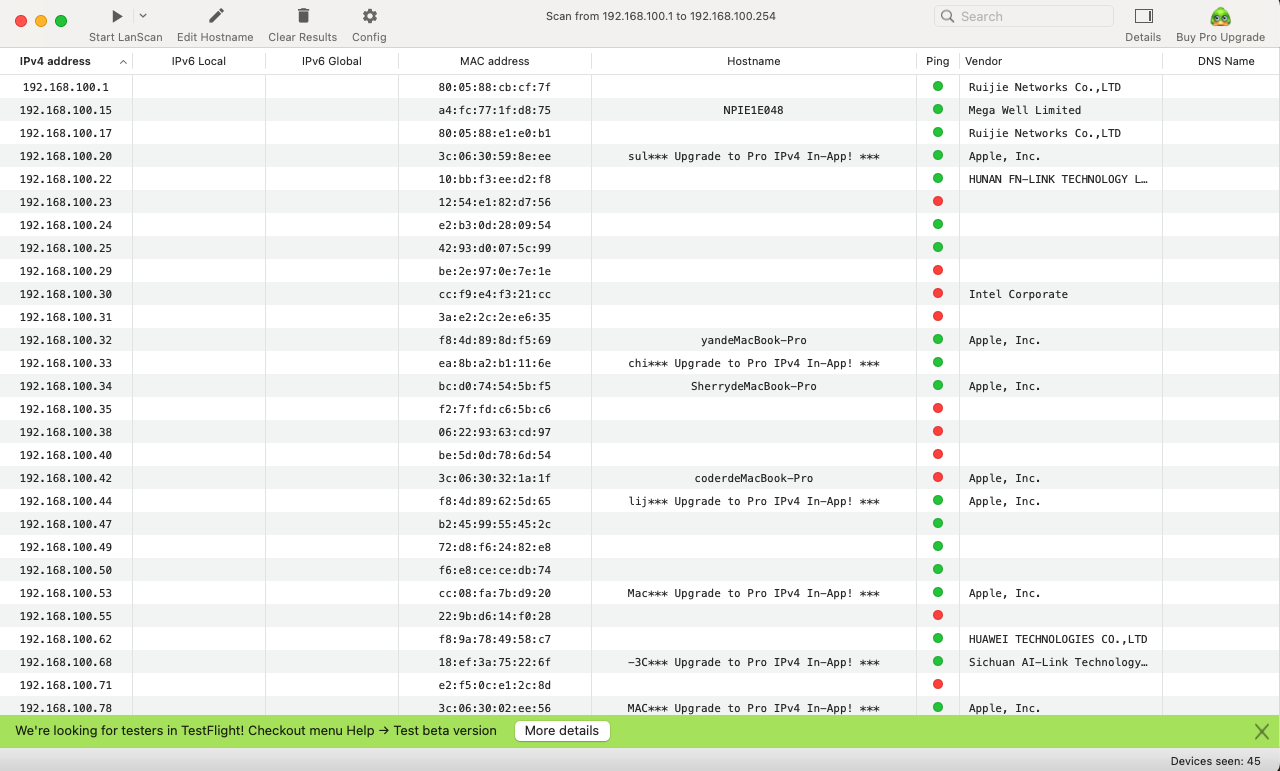Click green ping dot for 192.168.100.1
Image resolution: width=1280 pixels, height=771 pixels.
[938, 87]
